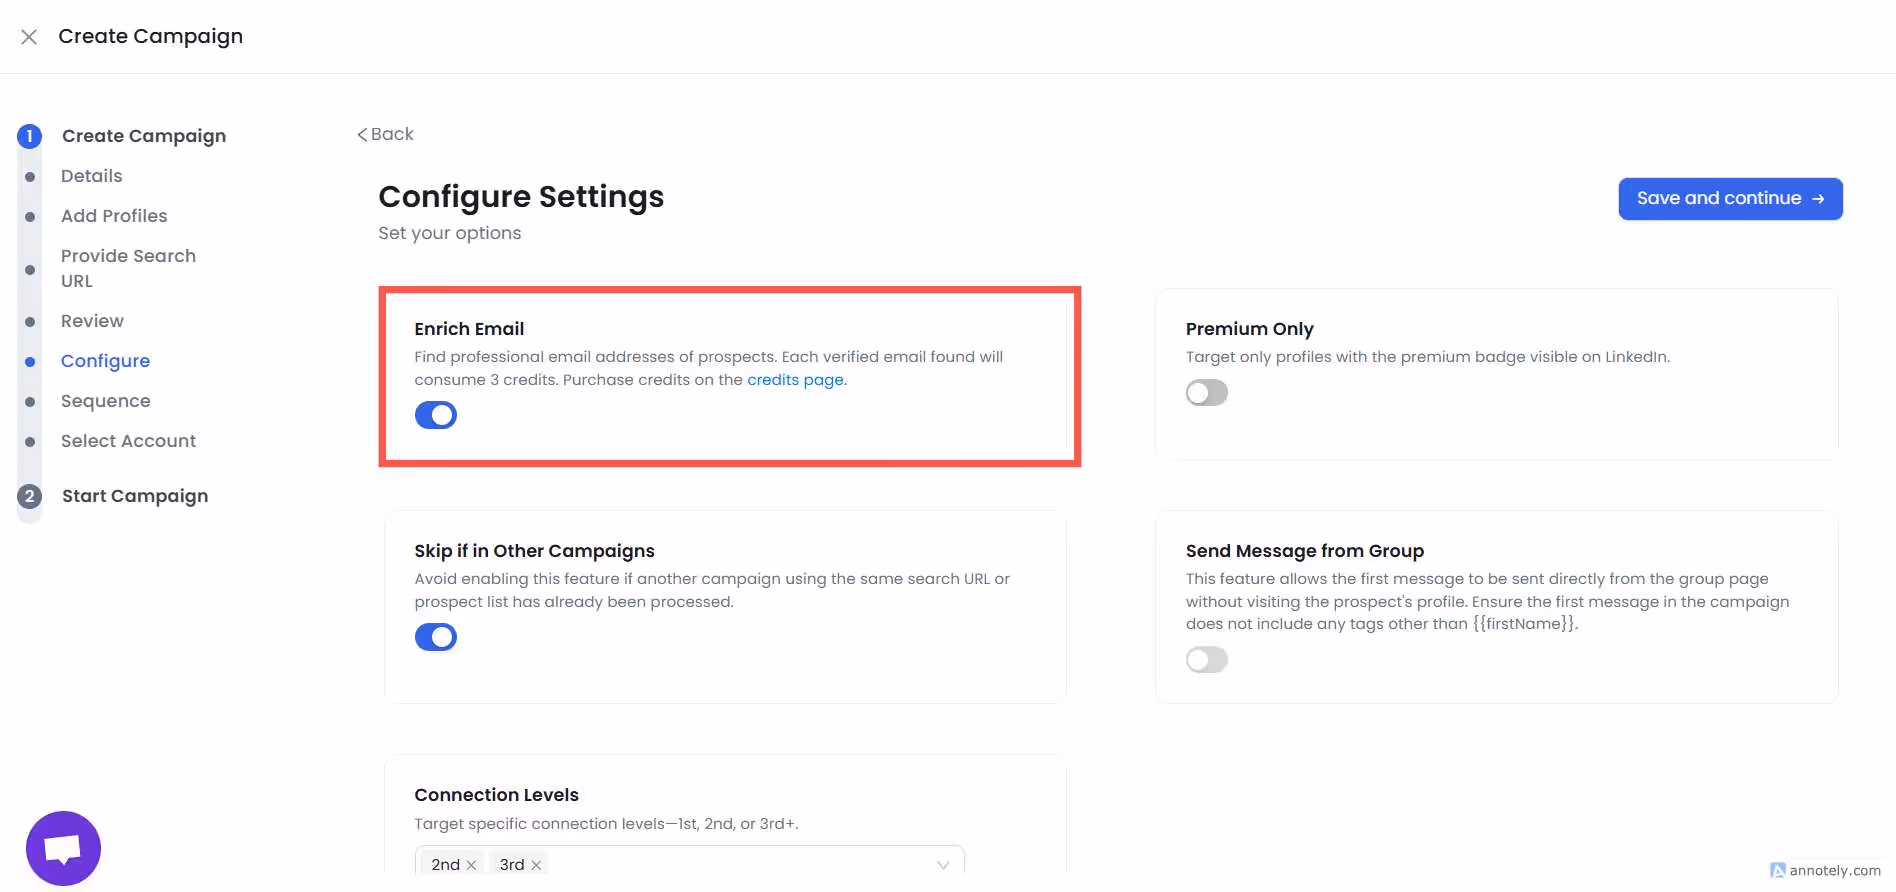This screenshot has height=892, width=1896.
Task: Disable the Enrich Email toggle
Action: 436,414
